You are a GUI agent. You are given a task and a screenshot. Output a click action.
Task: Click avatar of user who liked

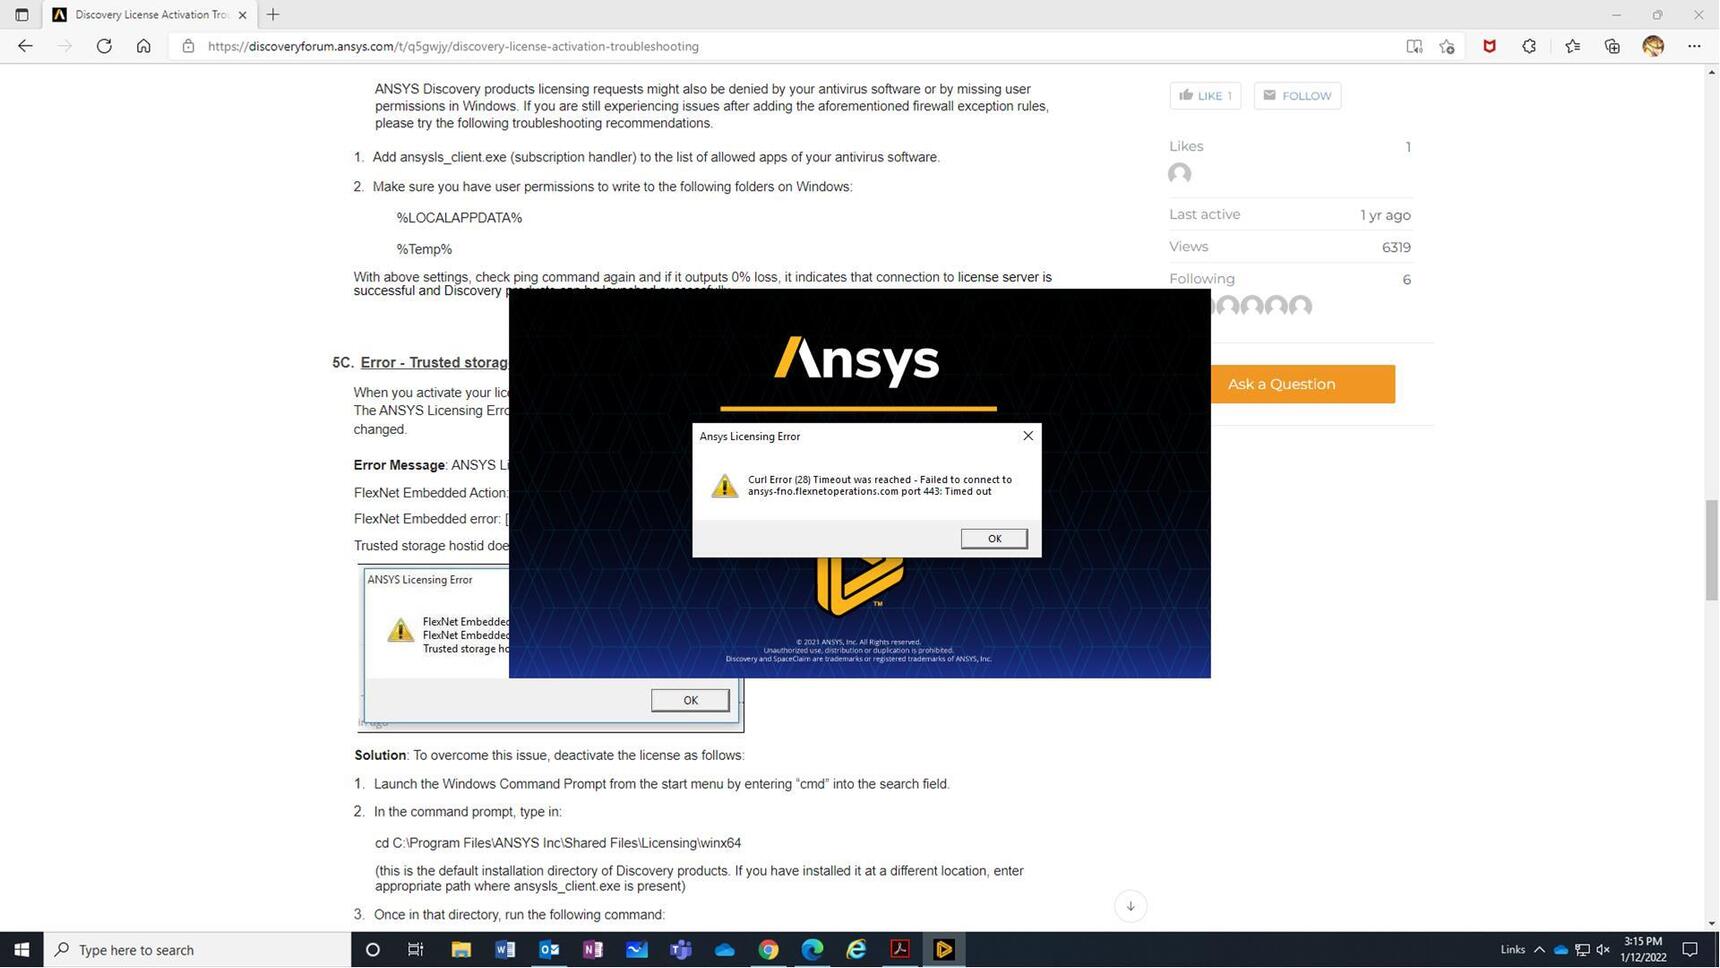[1180, 174]
